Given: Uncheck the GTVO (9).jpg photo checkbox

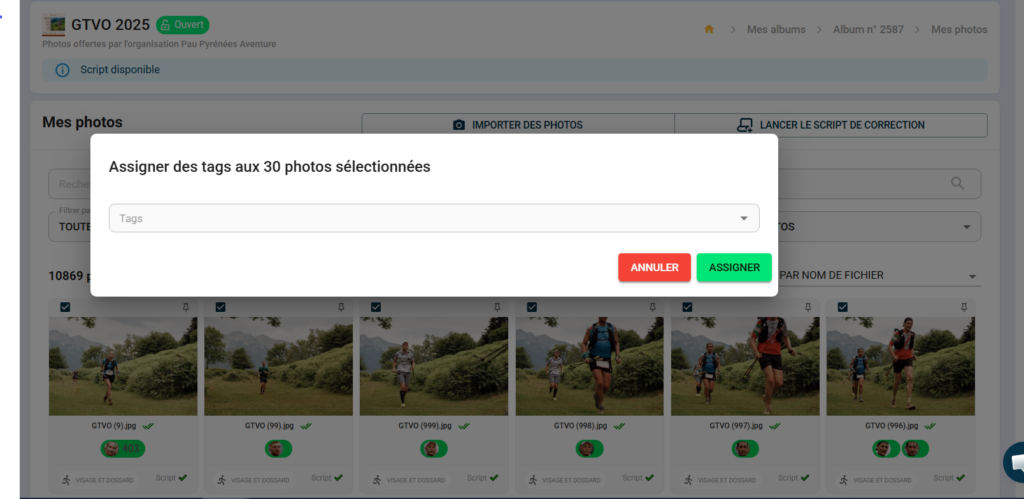Looking at the screenshot, I should tap(65, 307).
